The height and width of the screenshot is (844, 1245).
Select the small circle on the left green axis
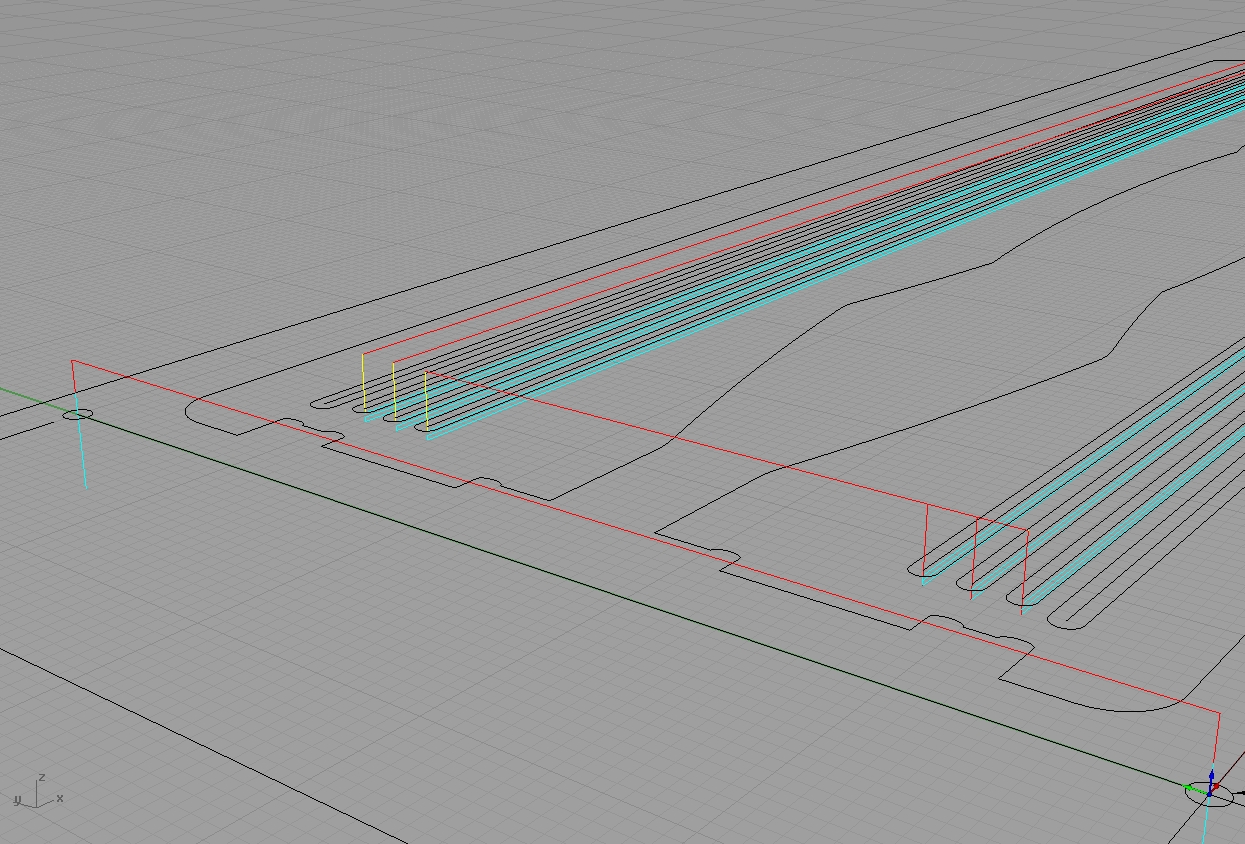coord(78,414)
